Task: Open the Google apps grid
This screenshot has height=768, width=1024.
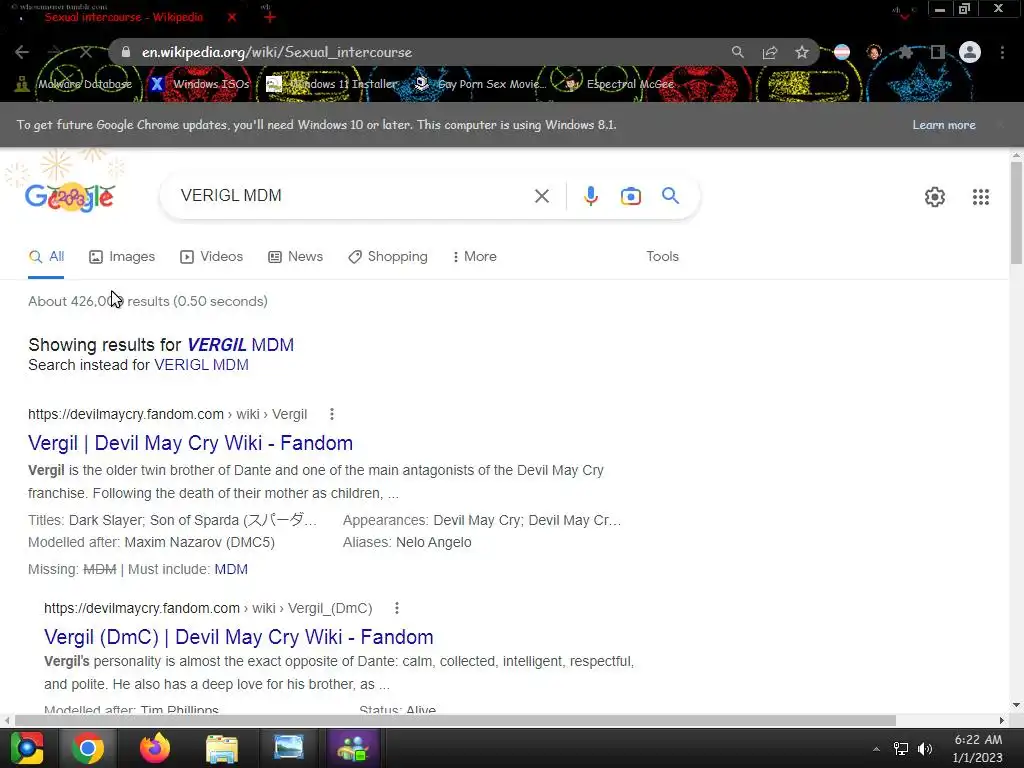Action: (x=980, y=197)
